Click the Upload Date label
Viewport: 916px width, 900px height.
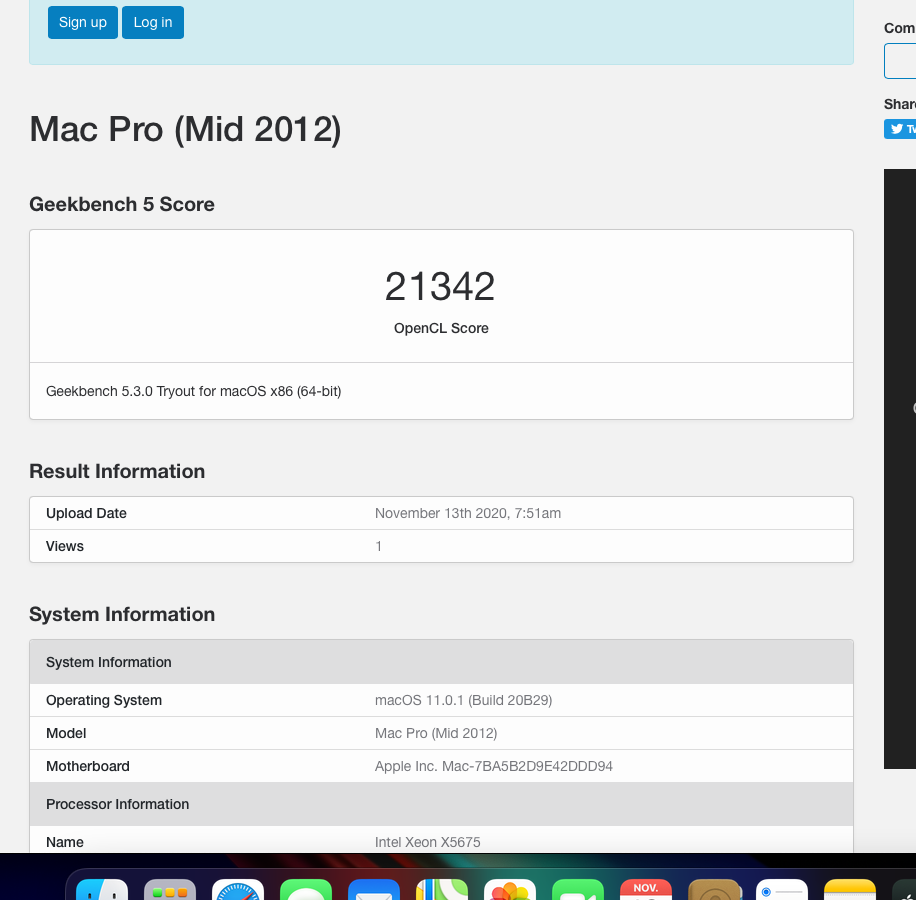86,513
